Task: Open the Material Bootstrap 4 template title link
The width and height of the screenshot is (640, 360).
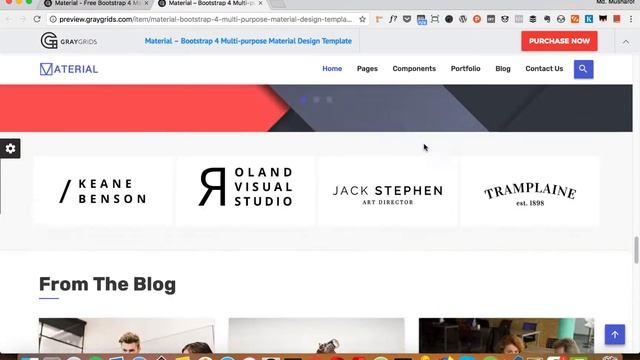Action: tap(248, 41)
